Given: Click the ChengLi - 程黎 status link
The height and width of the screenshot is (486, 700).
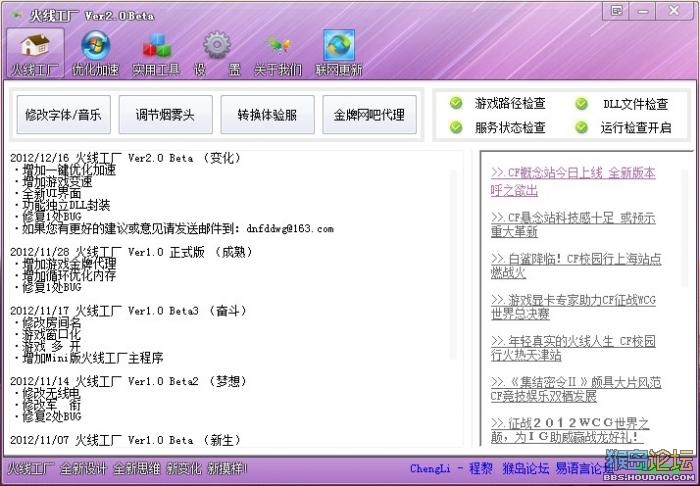Looking at the screenshot, I should pos(451,469).
